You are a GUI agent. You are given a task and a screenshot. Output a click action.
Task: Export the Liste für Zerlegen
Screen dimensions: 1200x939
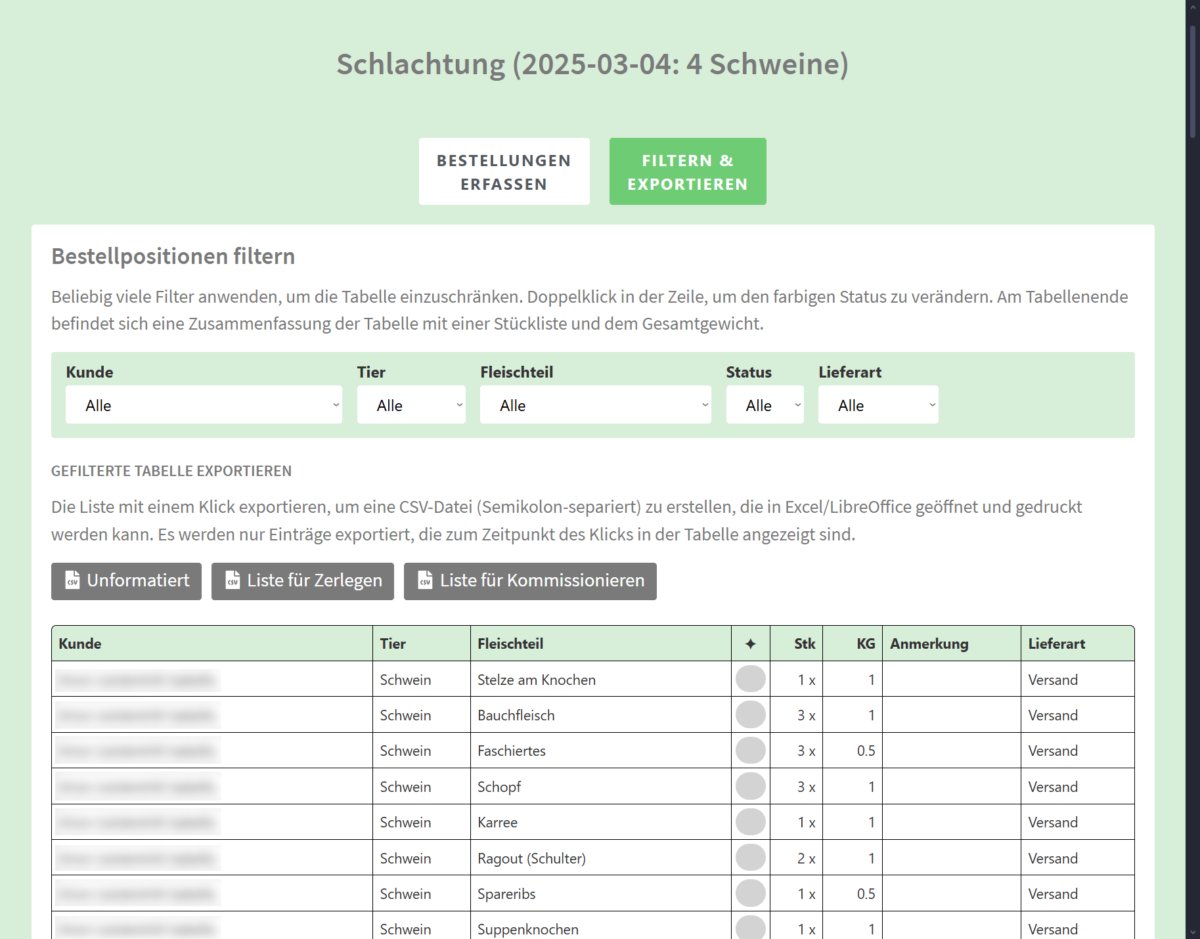tap(302, 581)
